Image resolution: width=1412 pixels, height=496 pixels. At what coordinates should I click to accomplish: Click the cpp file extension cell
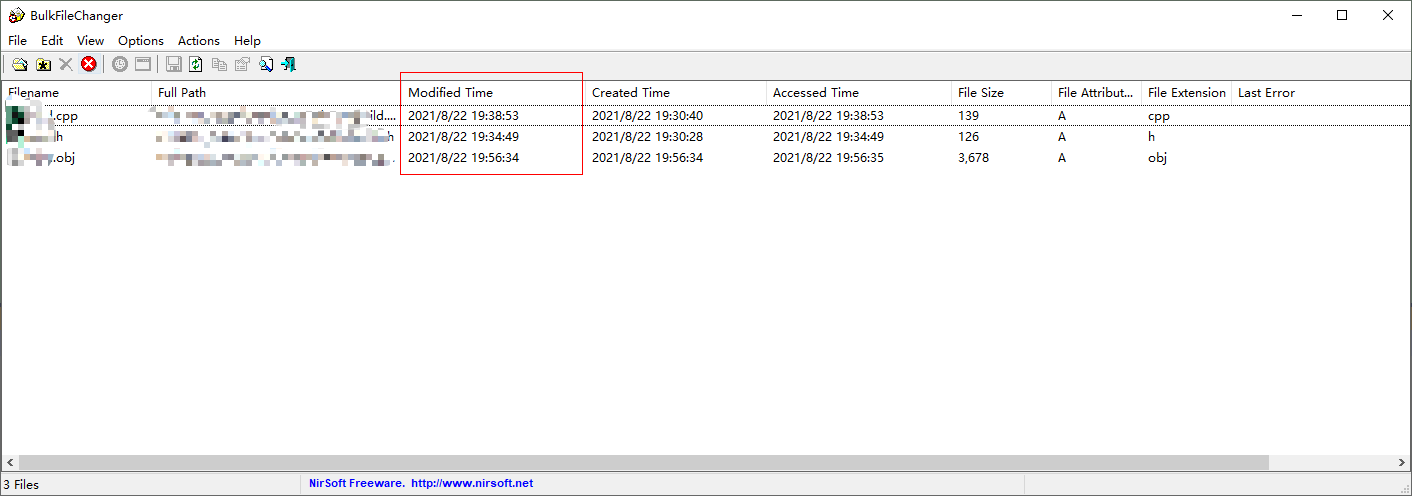pyautogui.click(x=1159, y=116)
